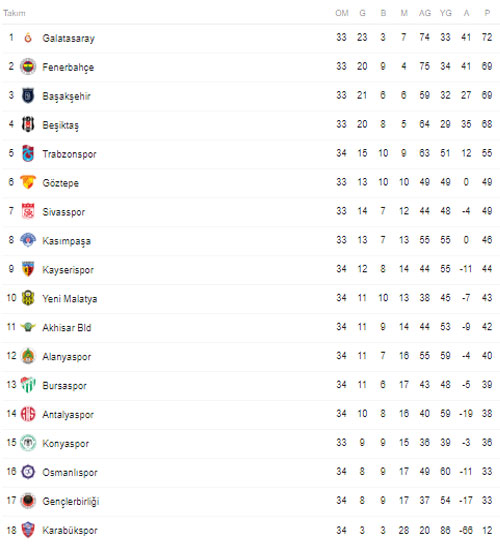
Task: Open the Trabzonspor logo icon
Action: 28,153
